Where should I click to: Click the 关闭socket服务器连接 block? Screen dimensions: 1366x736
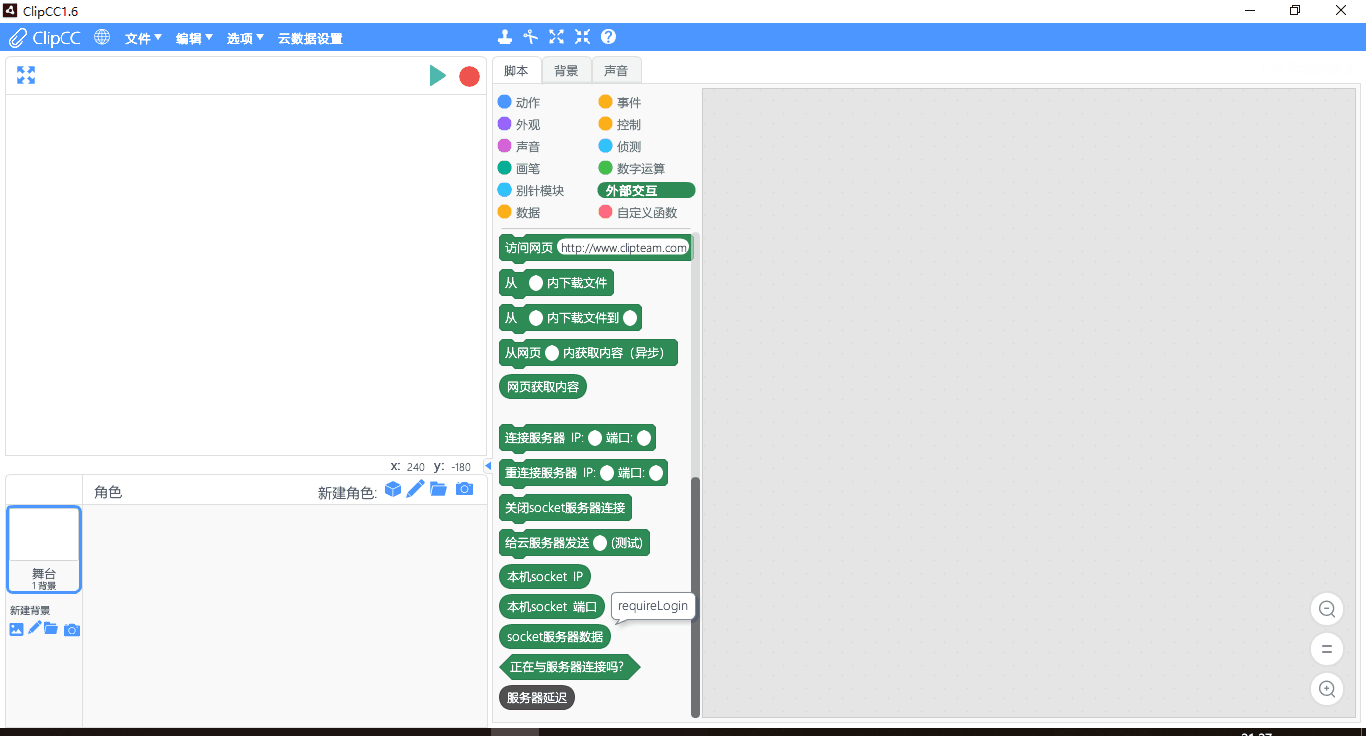point(565,508)
